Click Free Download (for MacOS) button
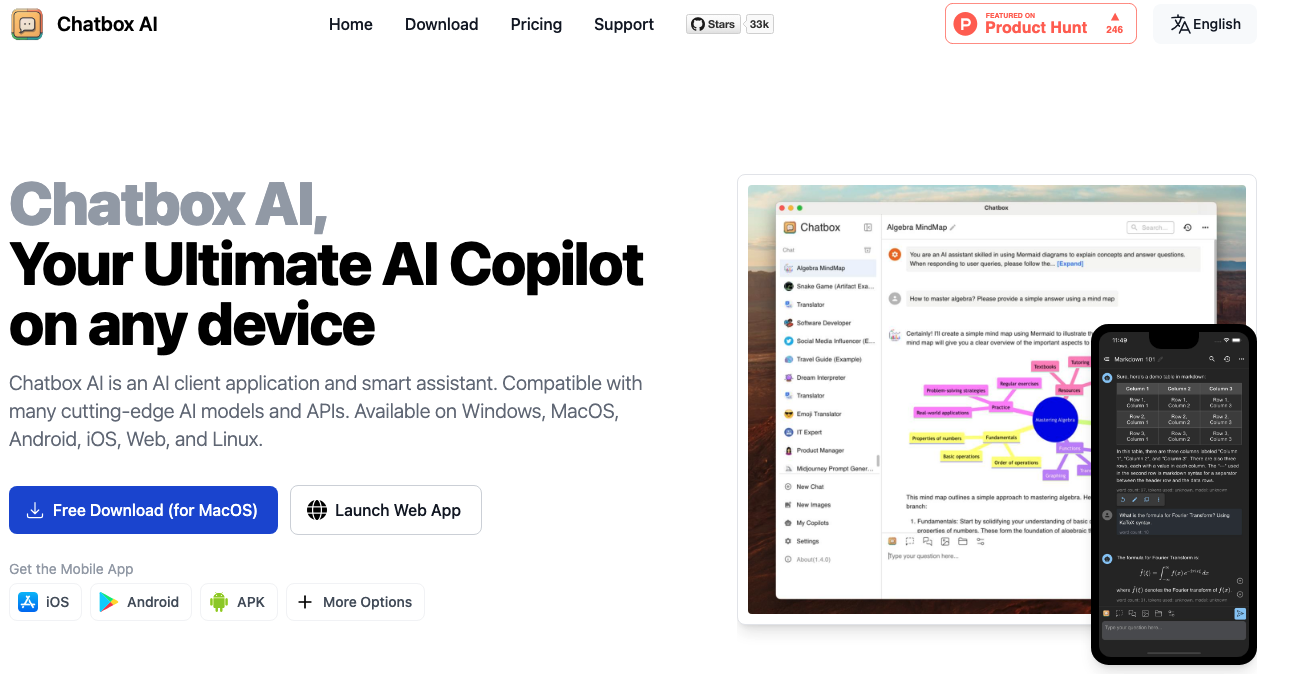Image resolution: width=1299 pixels, height=689 pixels. 143,510
